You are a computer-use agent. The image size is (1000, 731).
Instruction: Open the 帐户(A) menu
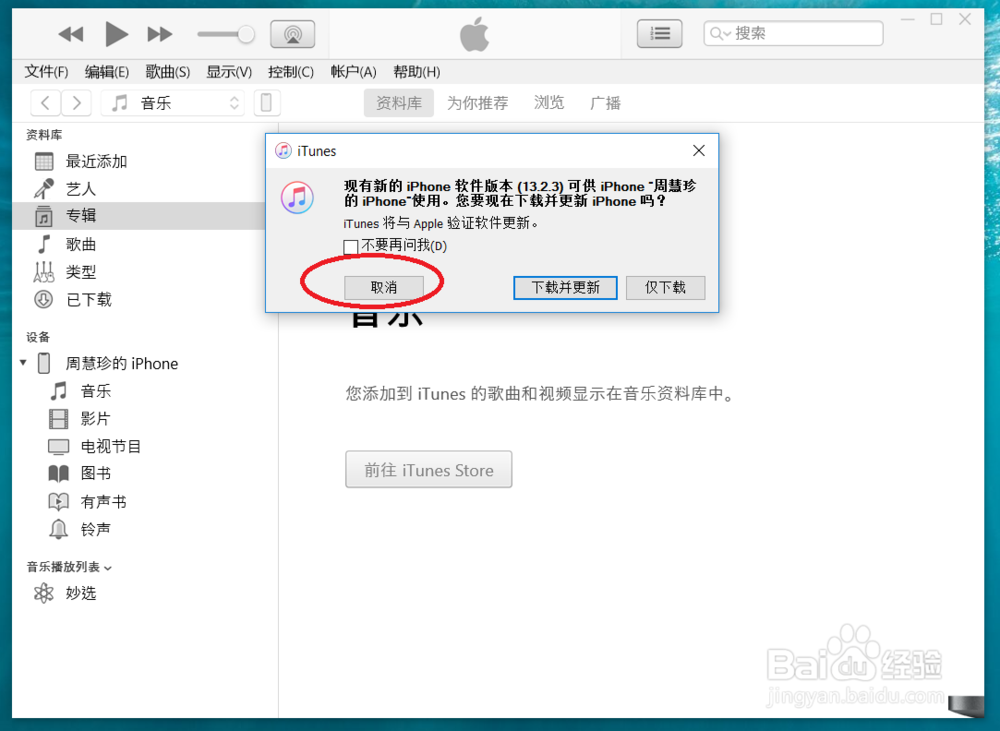tap(353, 72)
